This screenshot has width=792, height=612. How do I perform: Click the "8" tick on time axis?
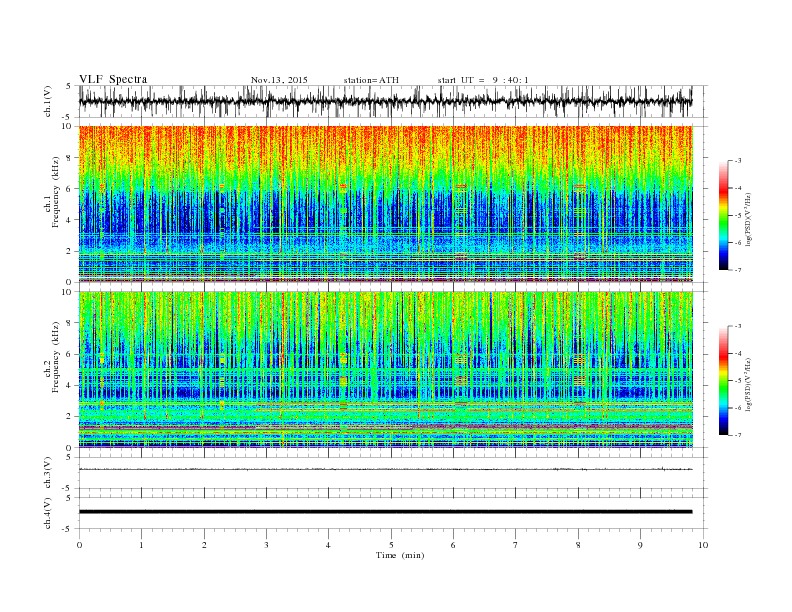578,545
